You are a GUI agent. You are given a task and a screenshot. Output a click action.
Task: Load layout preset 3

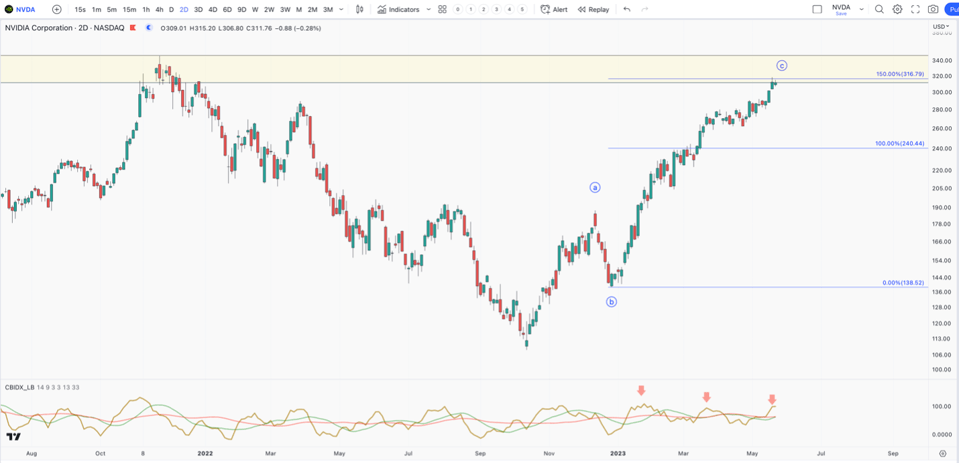click(496, 10)
